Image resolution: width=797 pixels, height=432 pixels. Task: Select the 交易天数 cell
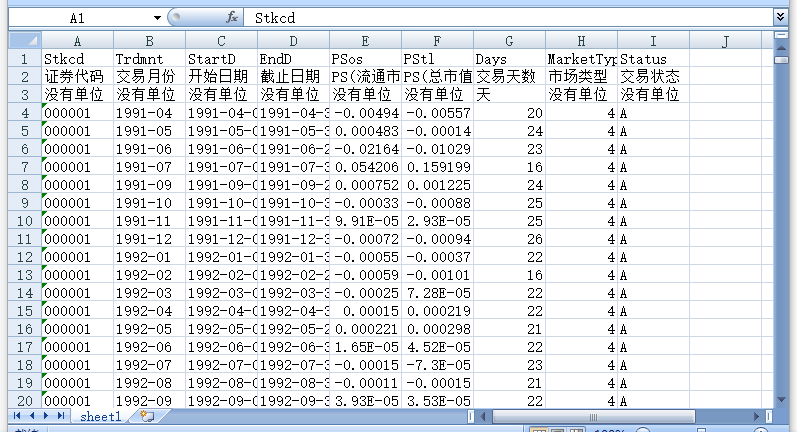pyautogui.click(x=509, y=77)
